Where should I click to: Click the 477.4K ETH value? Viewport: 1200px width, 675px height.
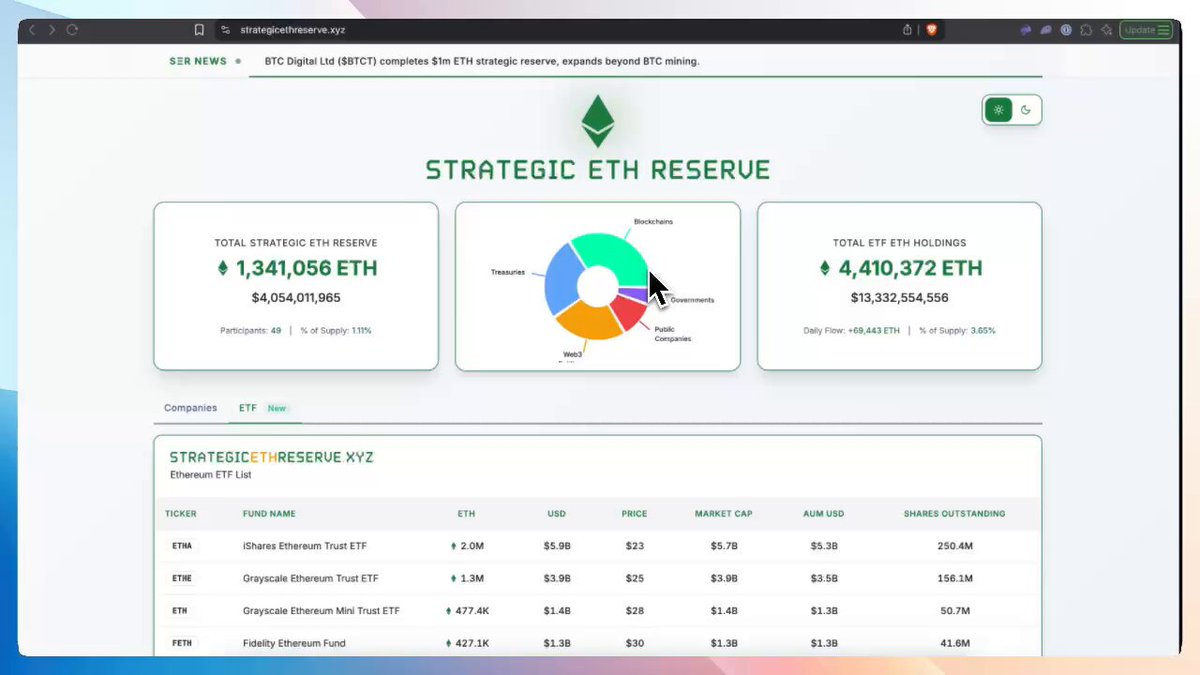(x=473, y=610)
